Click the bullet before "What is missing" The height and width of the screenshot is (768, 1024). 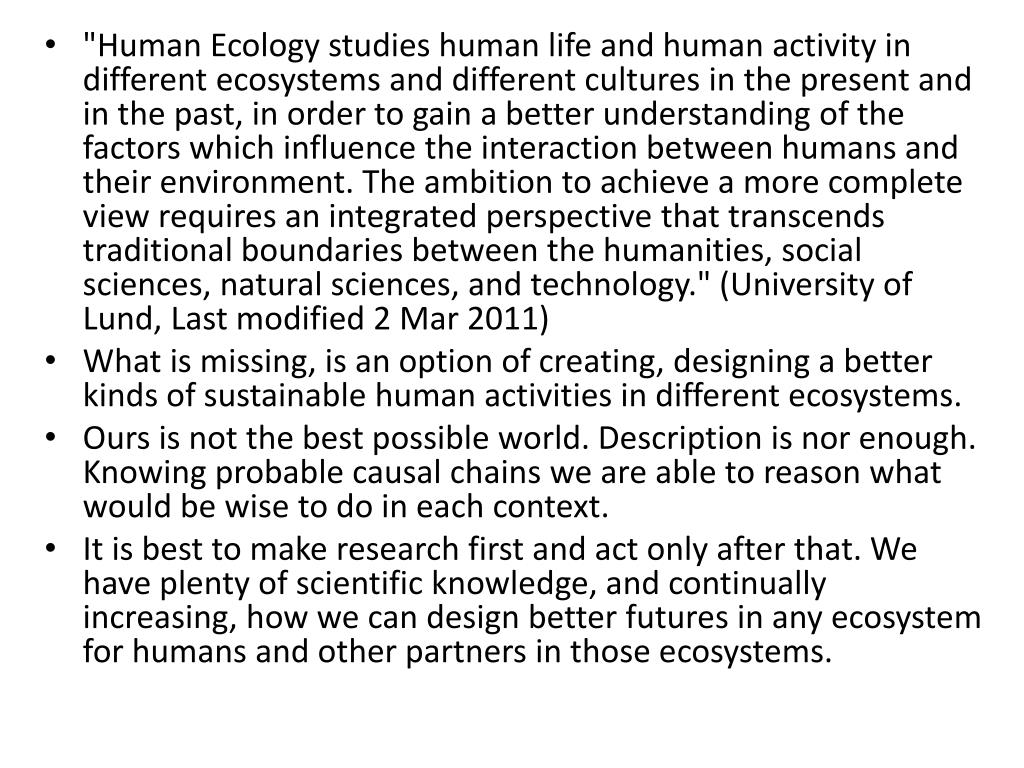point(50,361)
